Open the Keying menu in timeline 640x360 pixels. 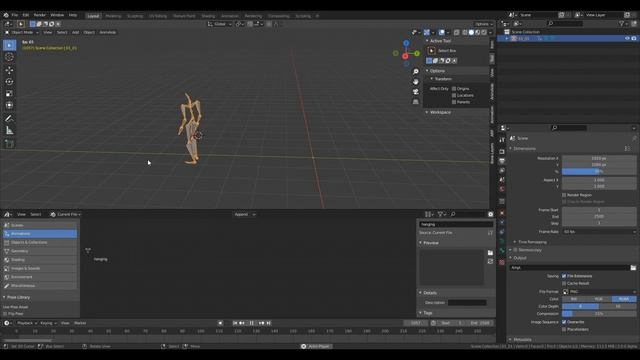pyautogui.click(x=48, y=323)
